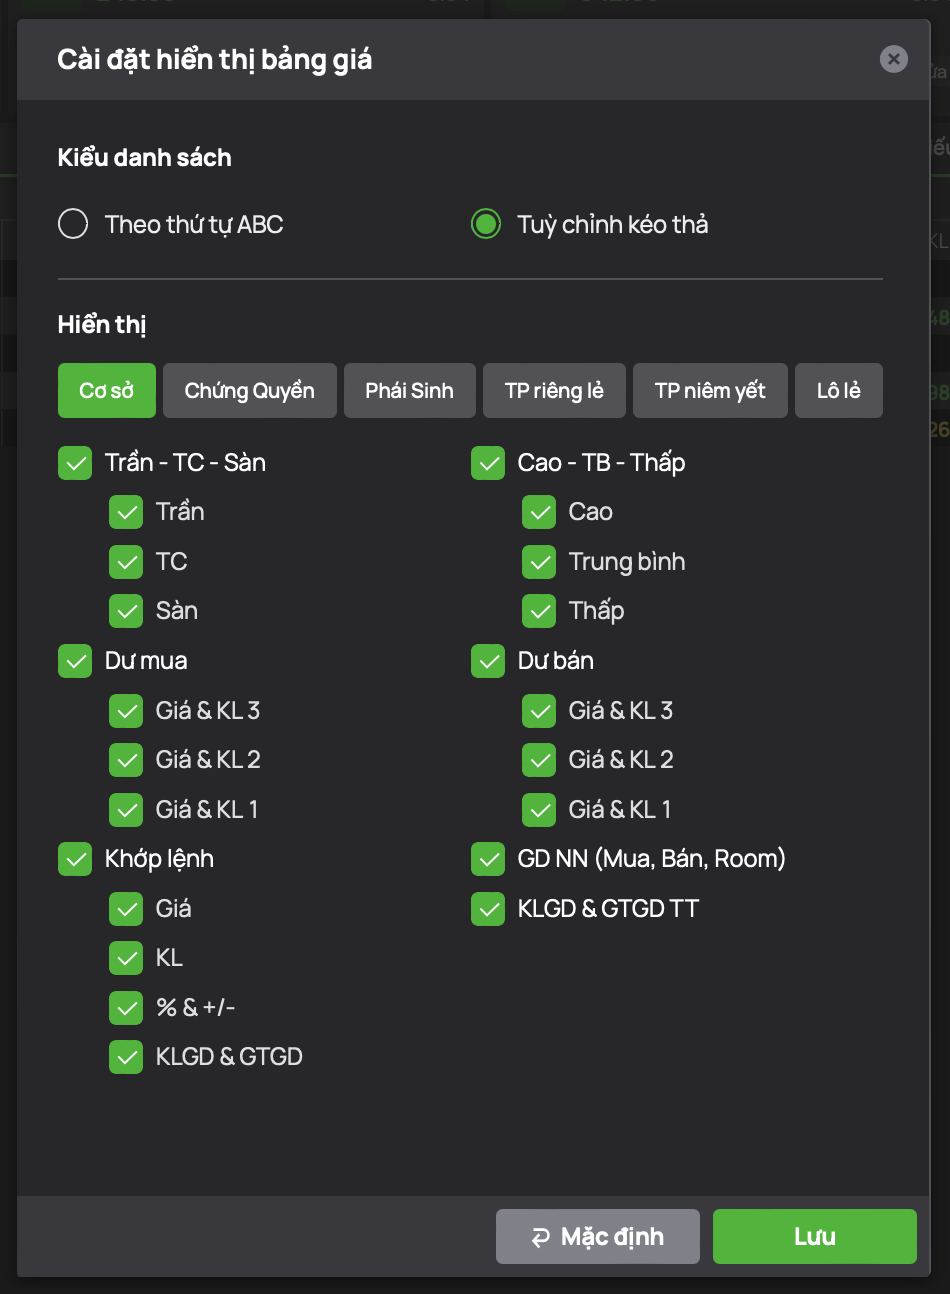Save settings with the Lưu button
Image resolution: width=950 pixels, height=1294 pixels.
tap(815, 1237)
